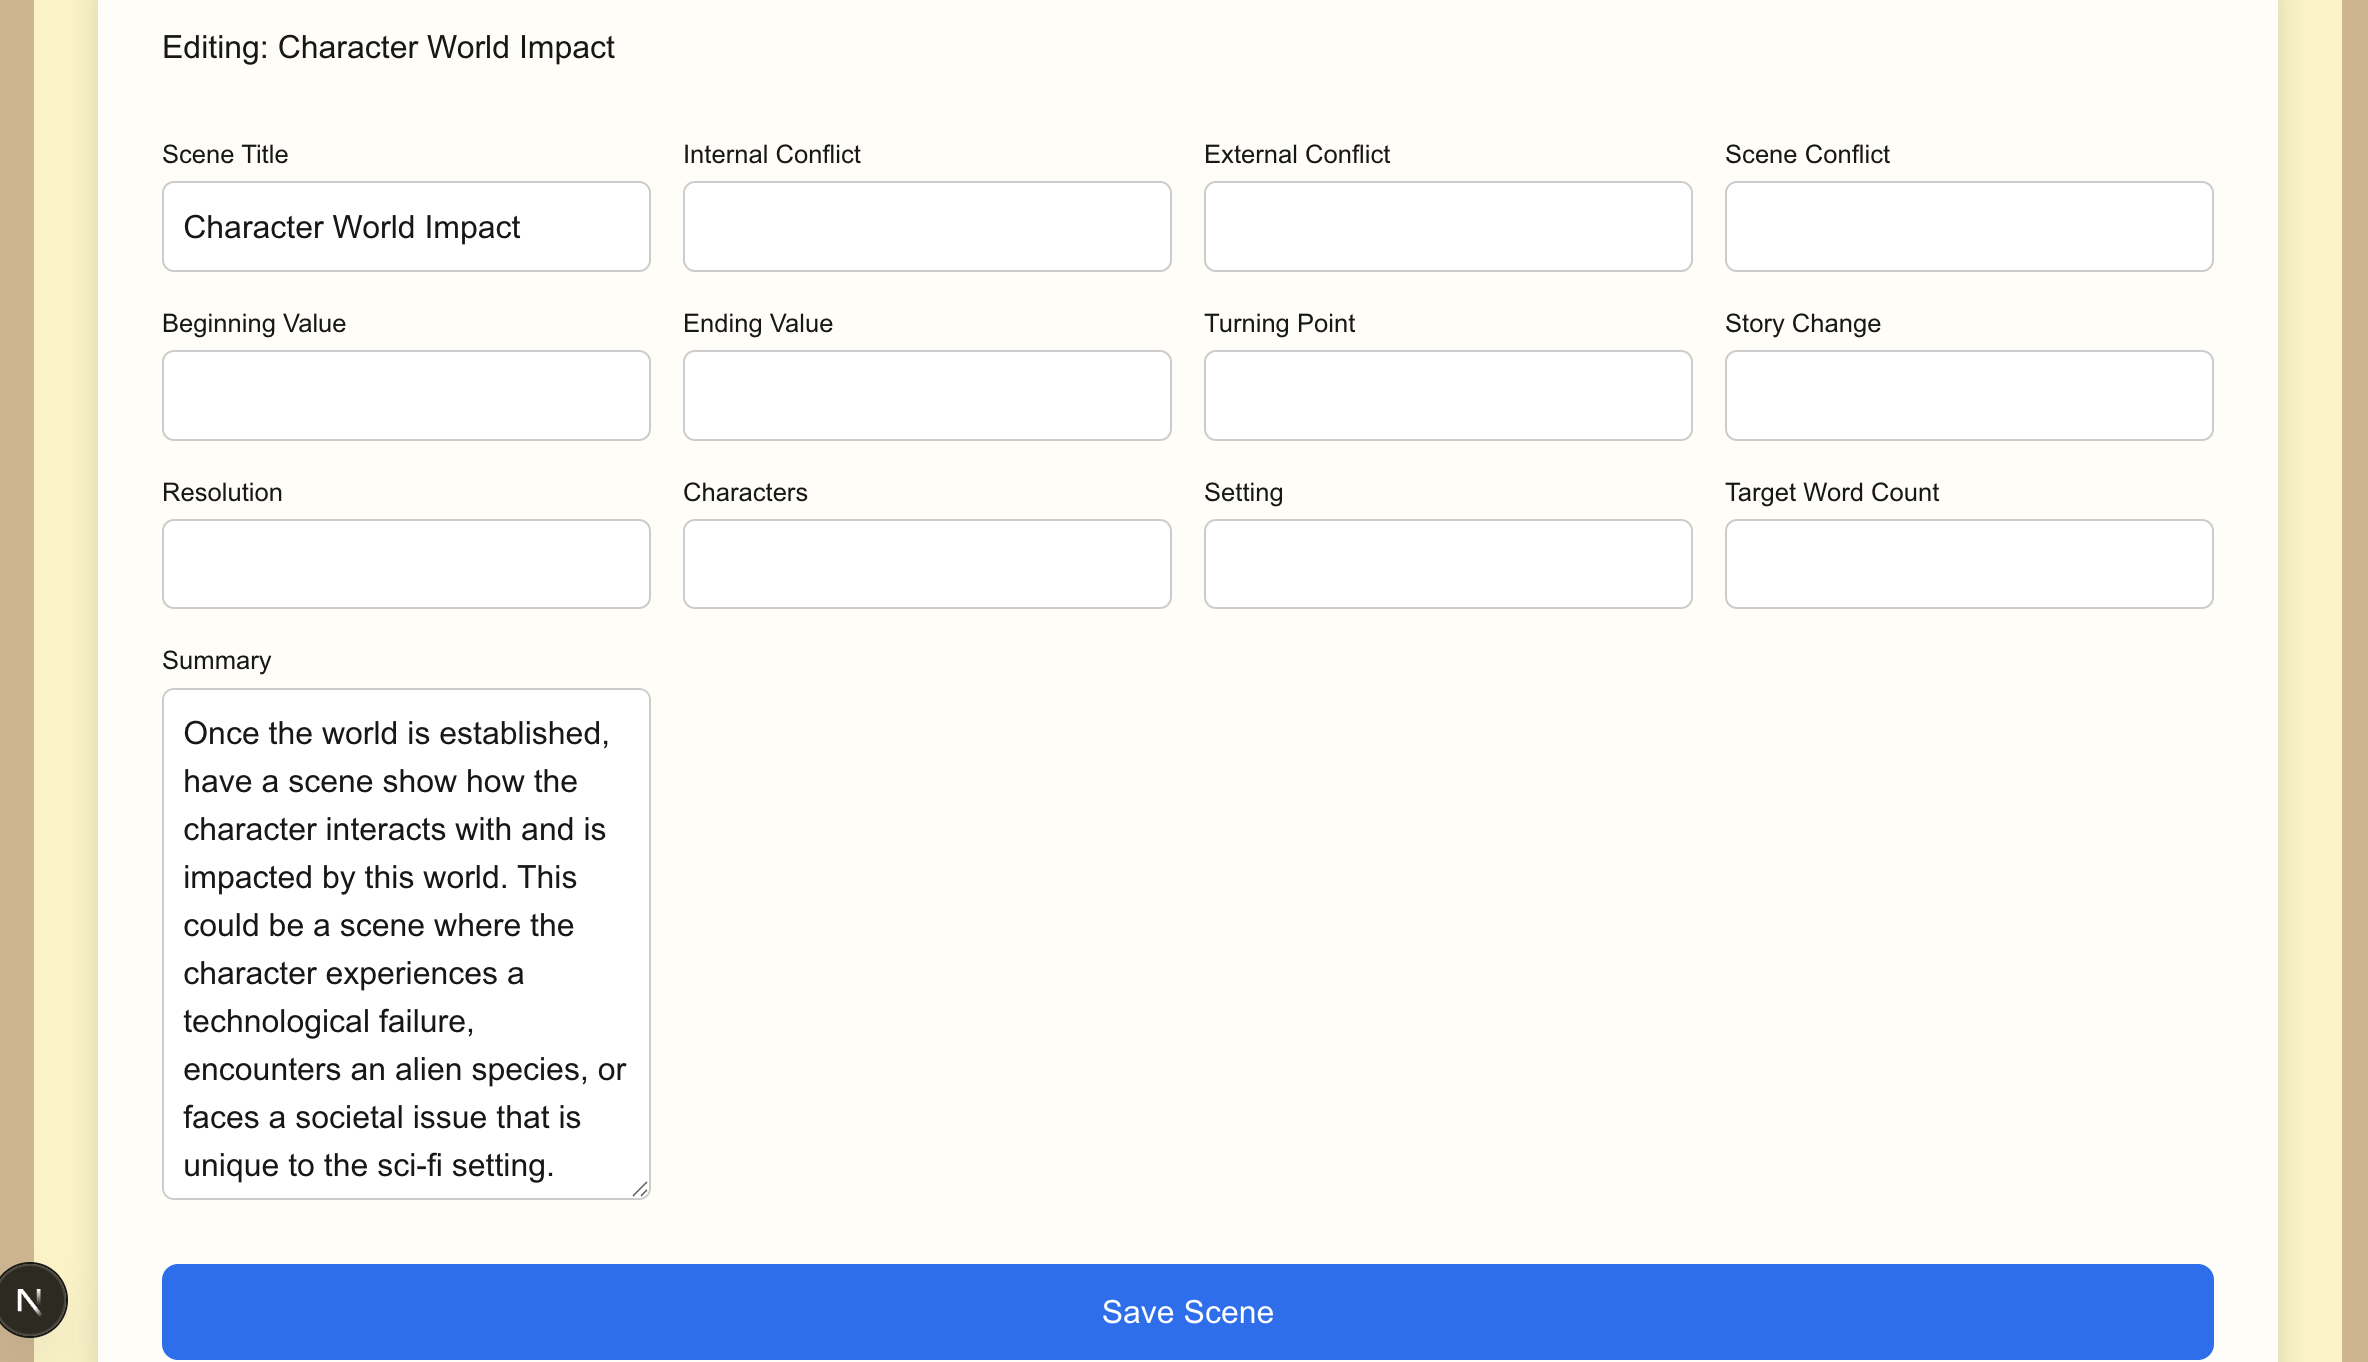Click inside the Story Change field
Screen dimensions: 2368x1362
click(x=1969, y=396)
